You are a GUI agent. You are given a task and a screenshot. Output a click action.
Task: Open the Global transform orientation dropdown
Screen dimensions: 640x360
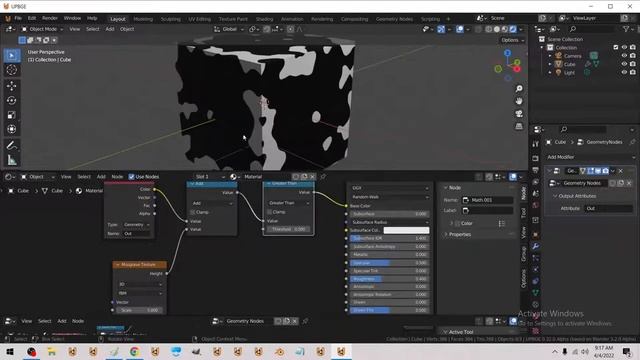(229, 29)
